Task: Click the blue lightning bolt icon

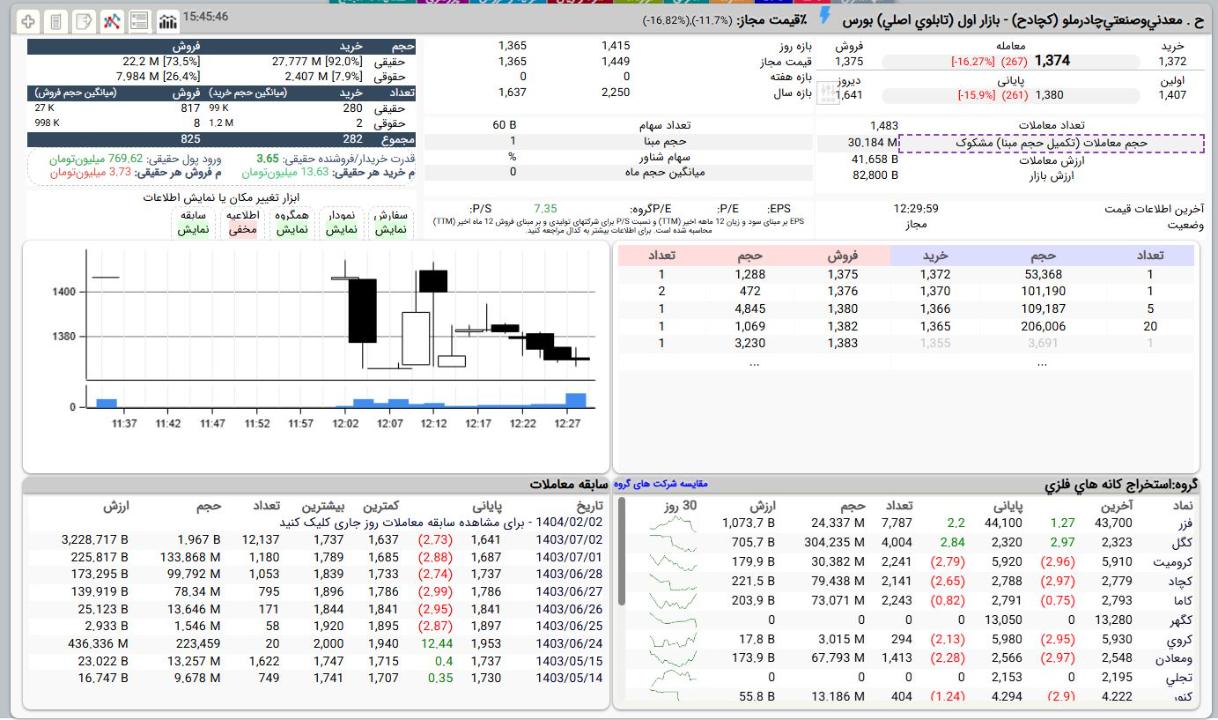Action: 825,15
